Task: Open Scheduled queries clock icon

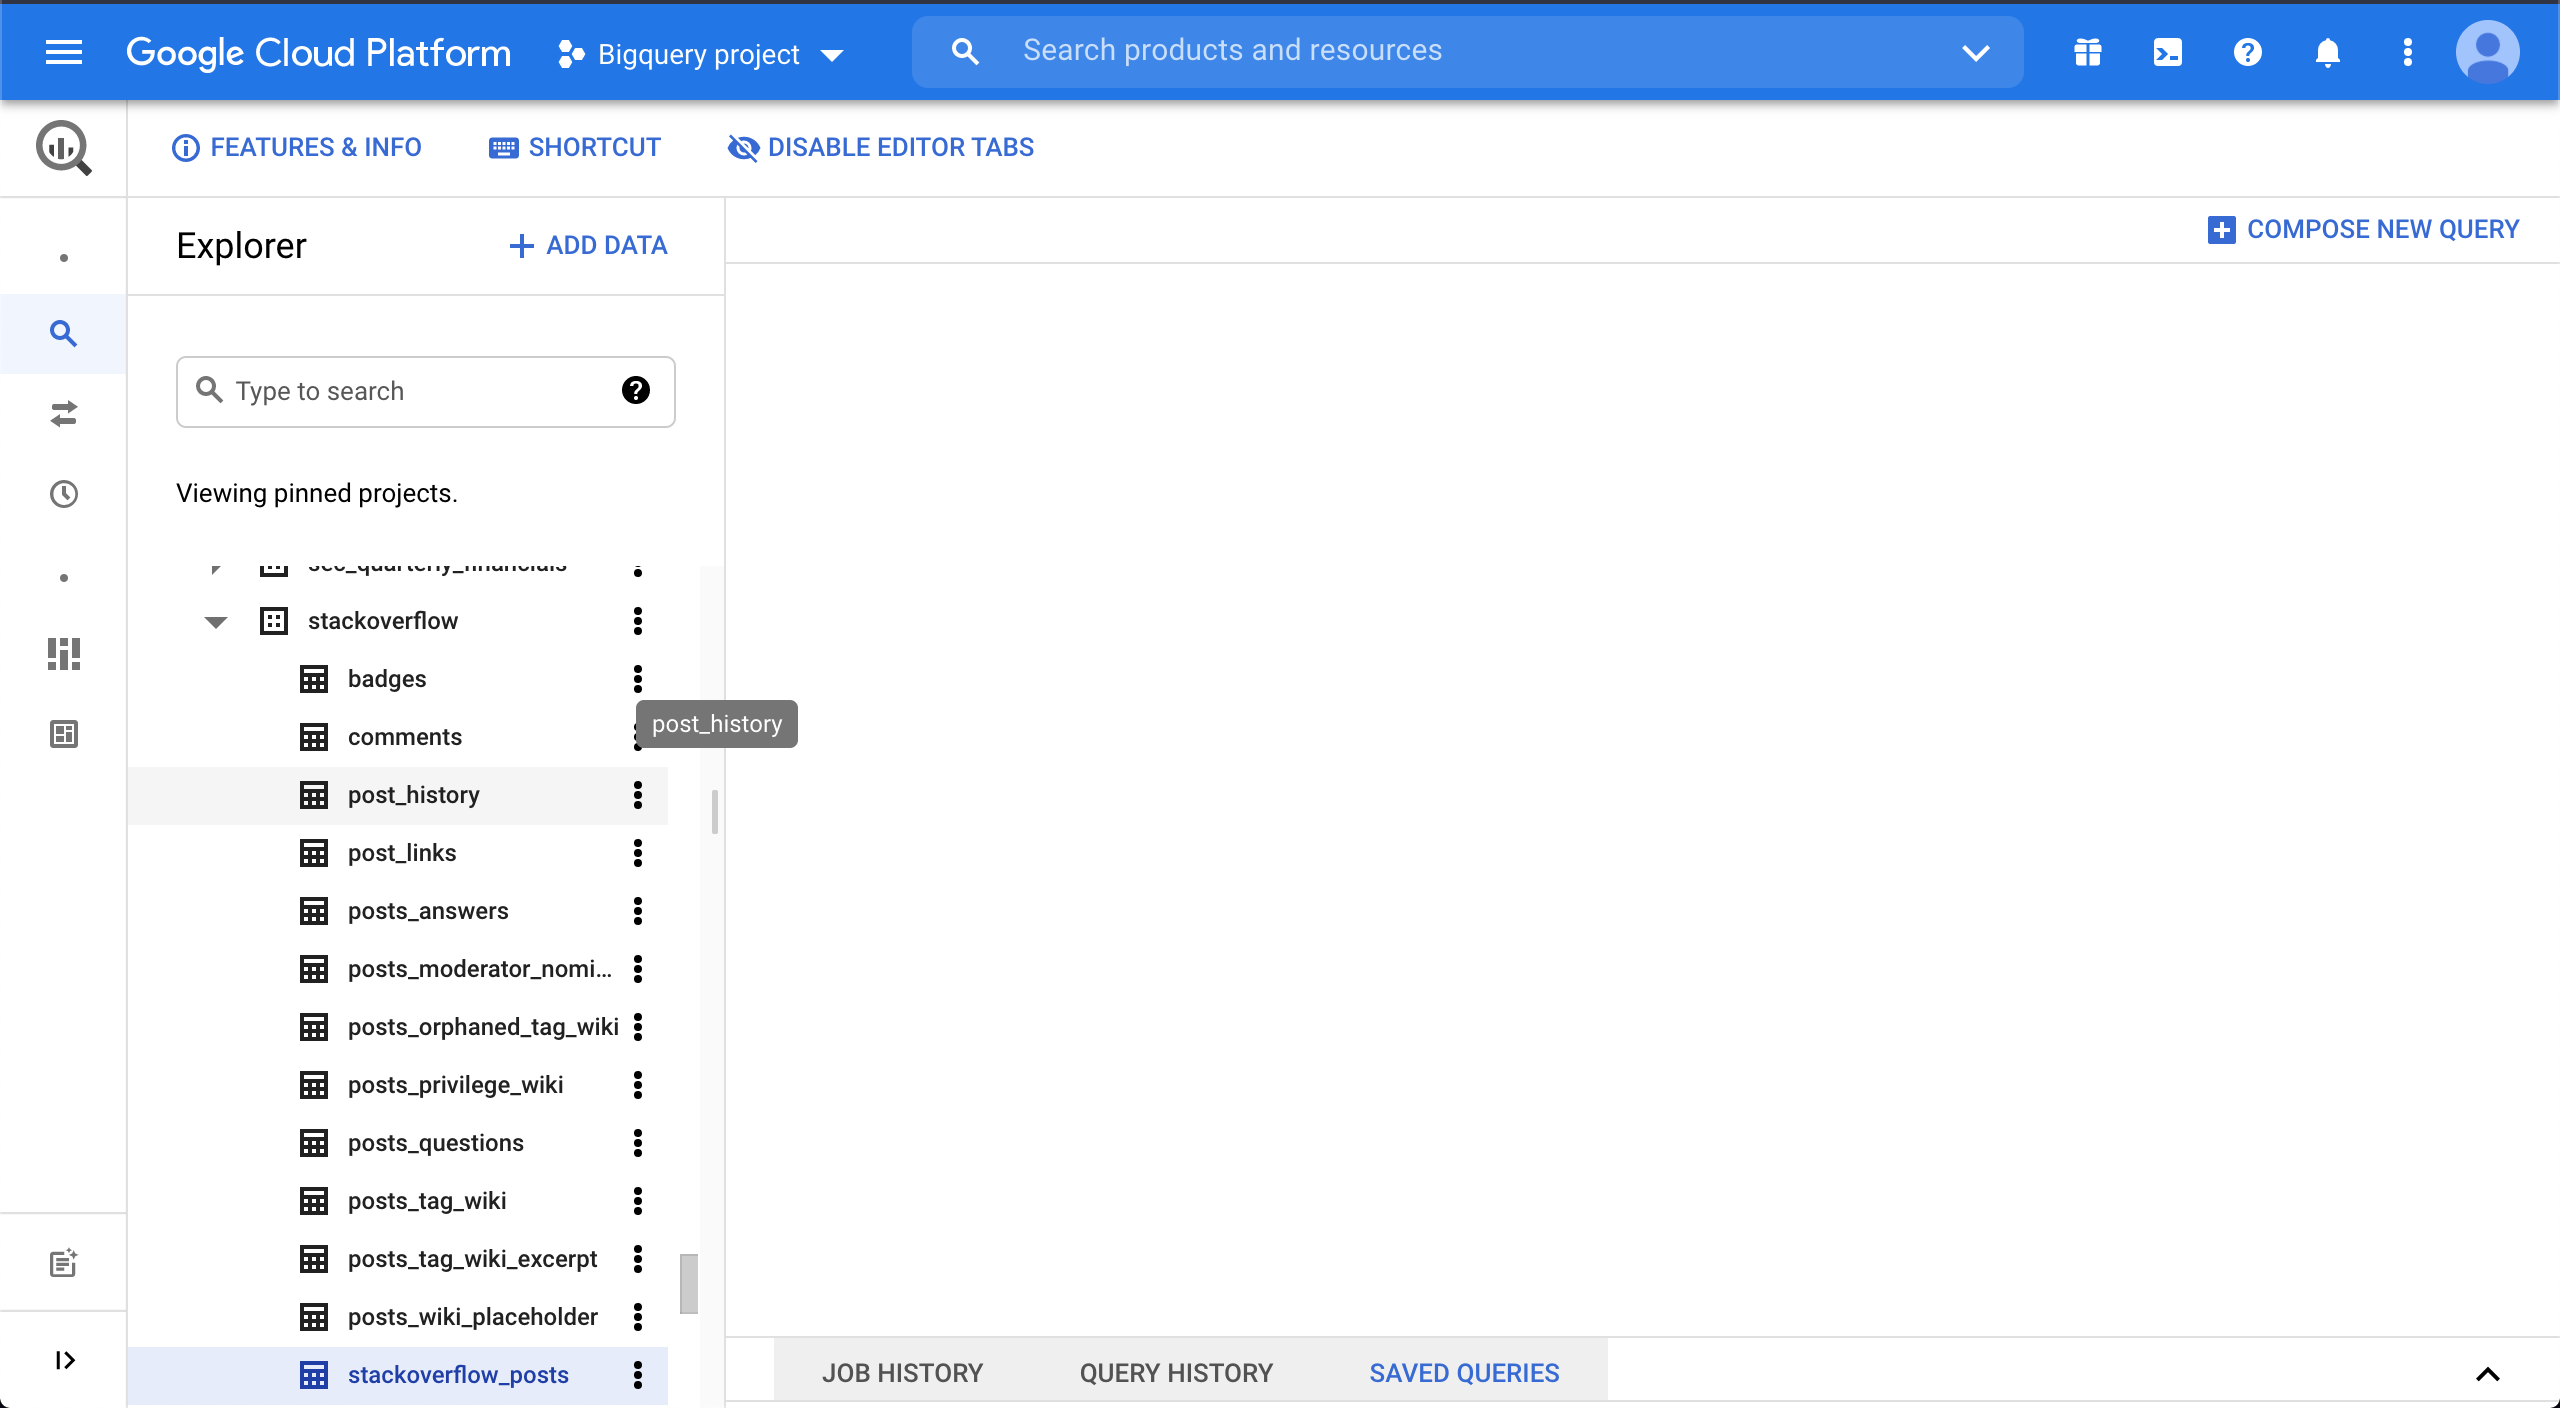Action: pos(64,493)
